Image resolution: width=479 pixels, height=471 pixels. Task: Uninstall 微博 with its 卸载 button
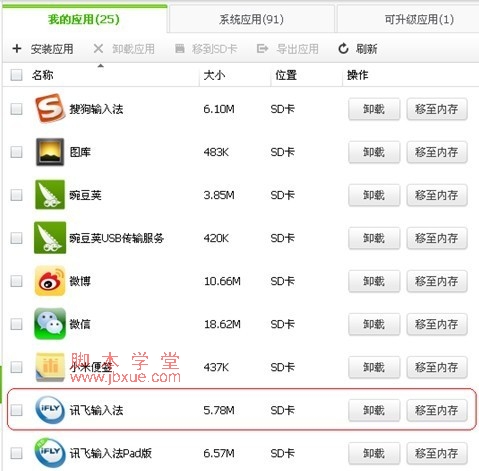374,281
